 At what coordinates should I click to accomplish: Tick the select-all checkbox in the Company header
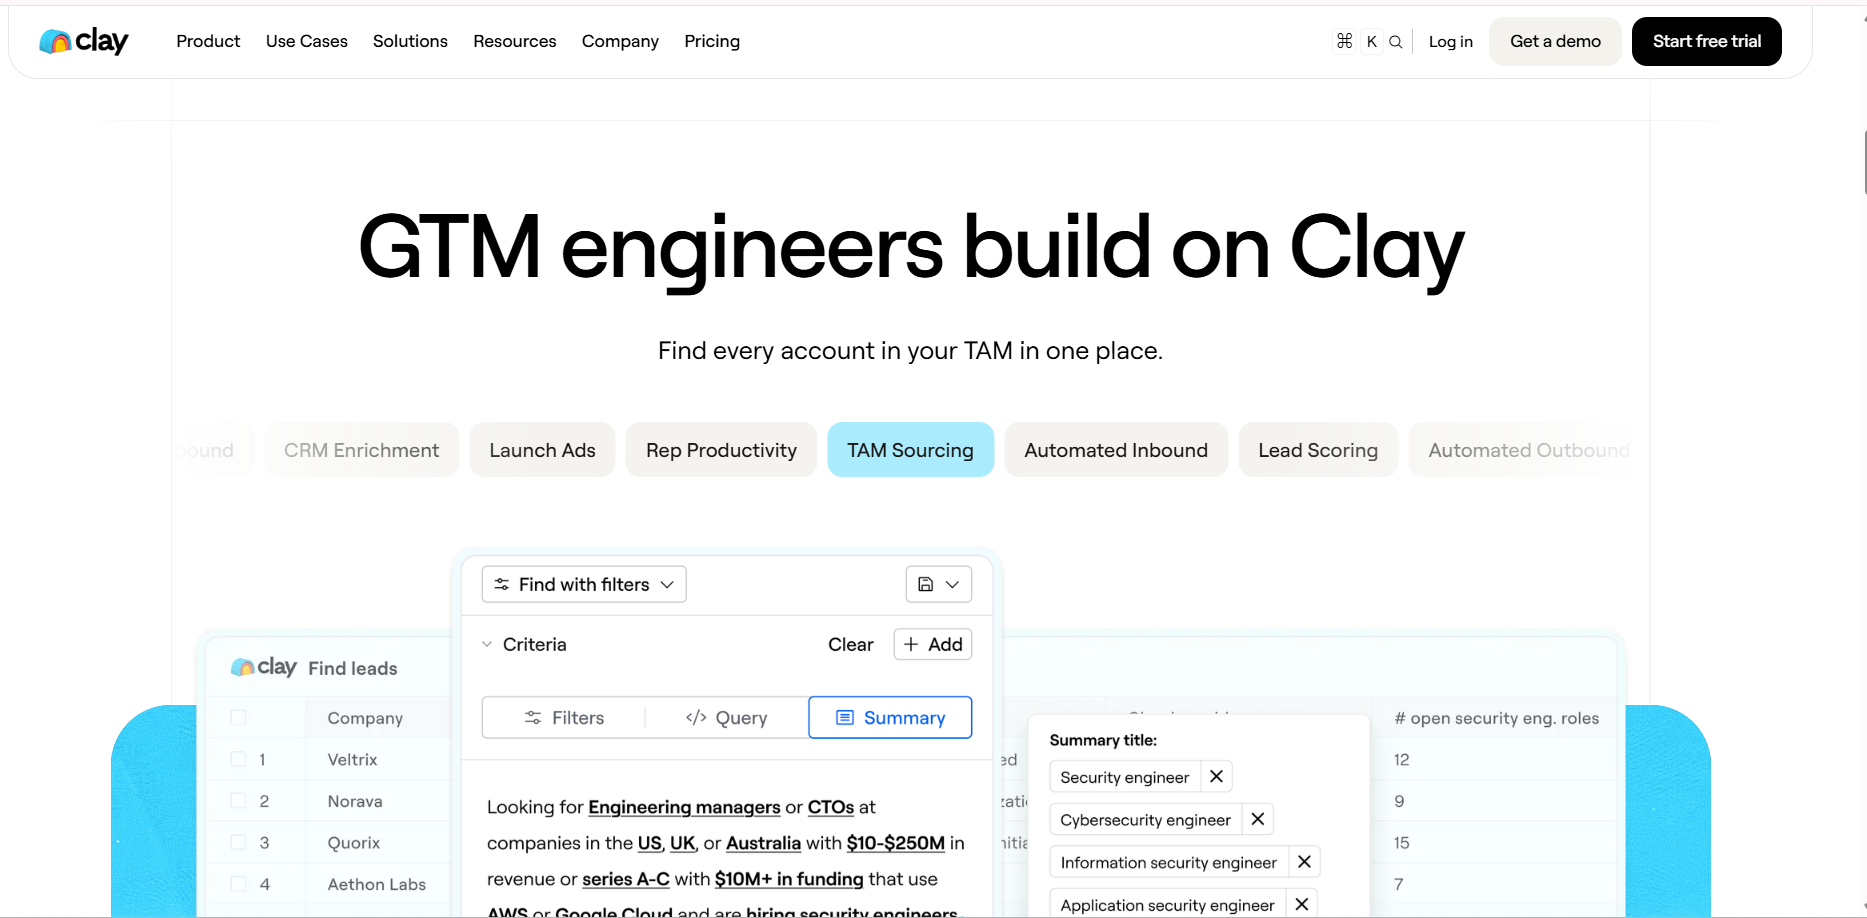click(x=238, y=717)
